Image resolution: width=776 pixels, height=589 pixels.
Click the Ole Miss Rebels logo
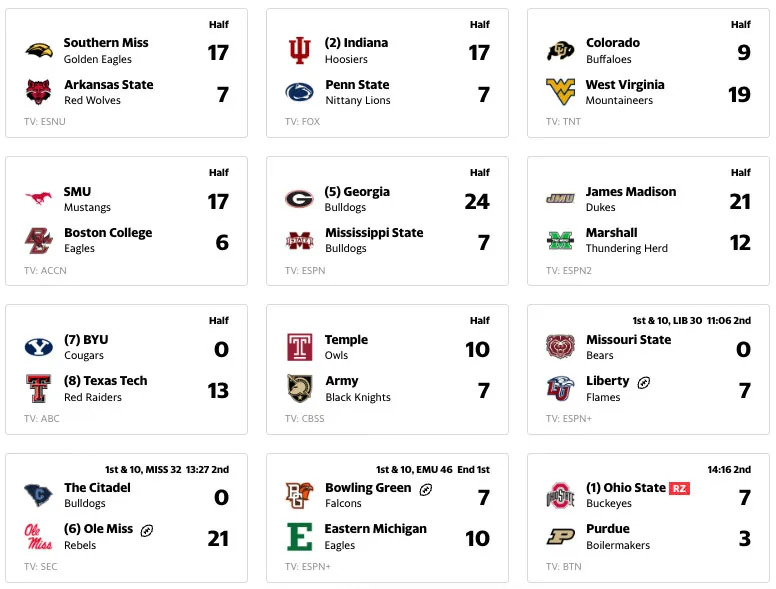[39, 537]
